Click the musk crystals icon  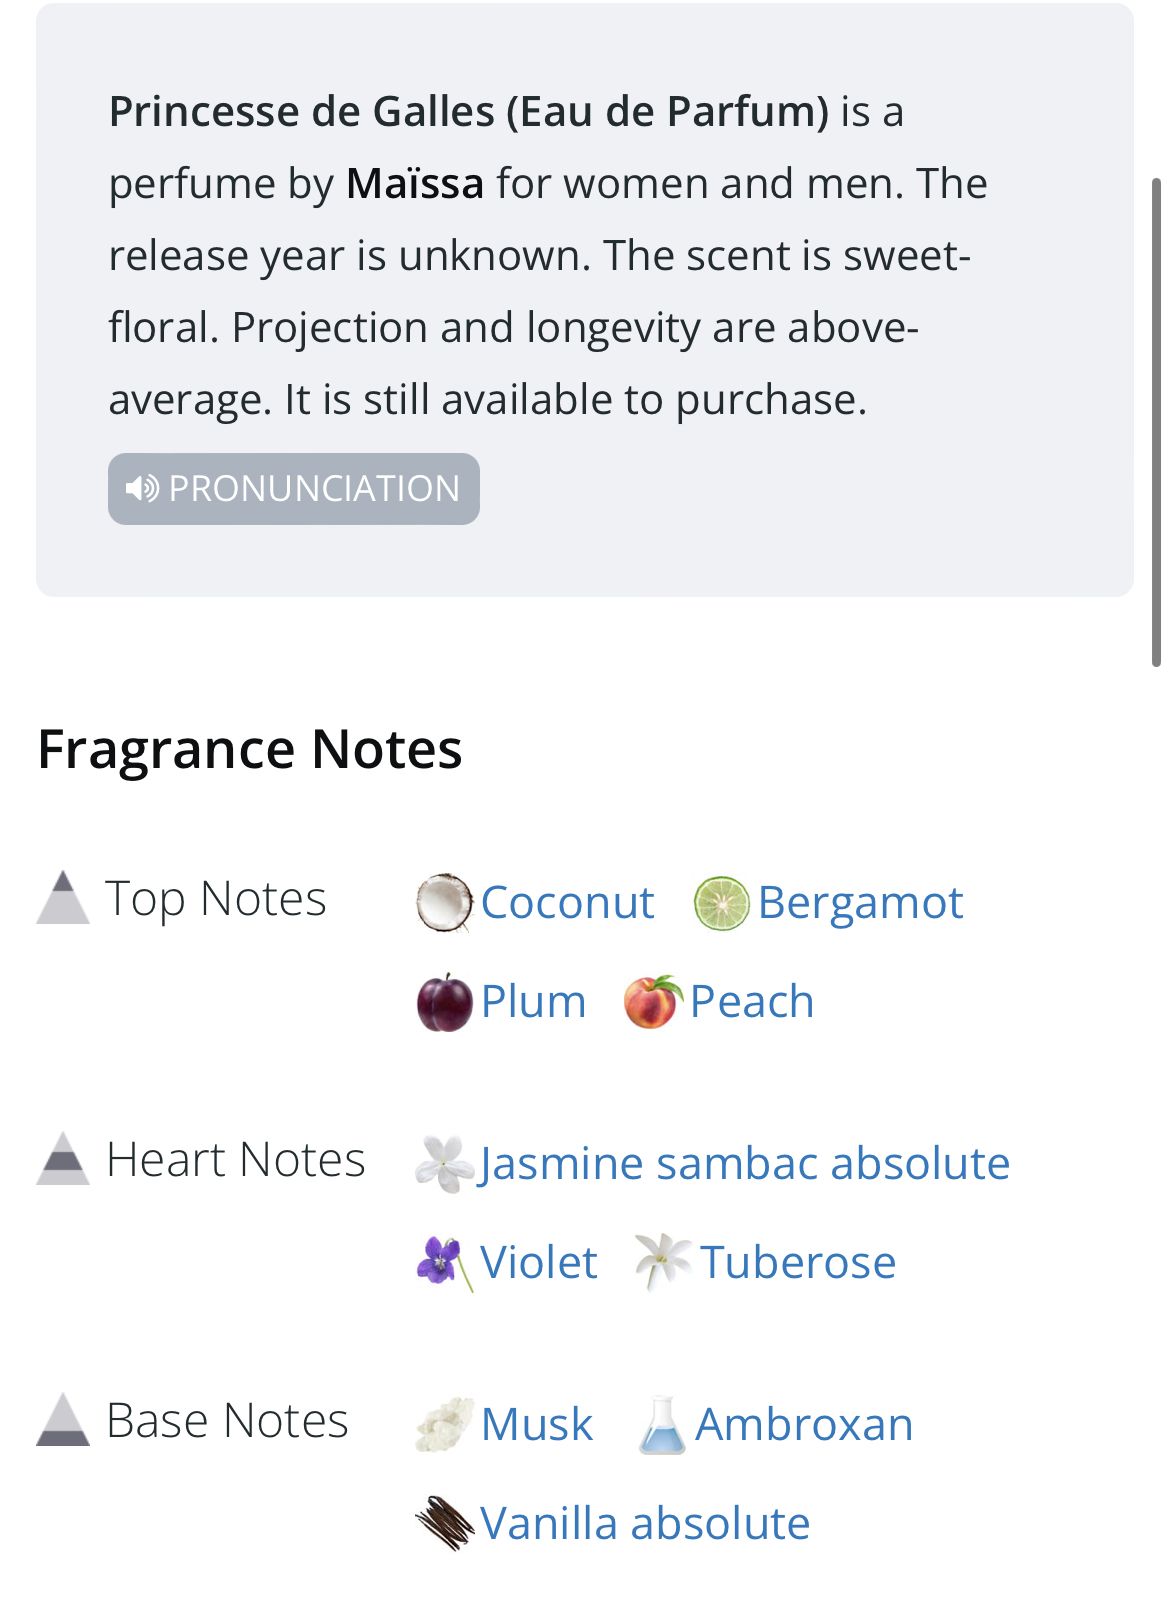444,1425
